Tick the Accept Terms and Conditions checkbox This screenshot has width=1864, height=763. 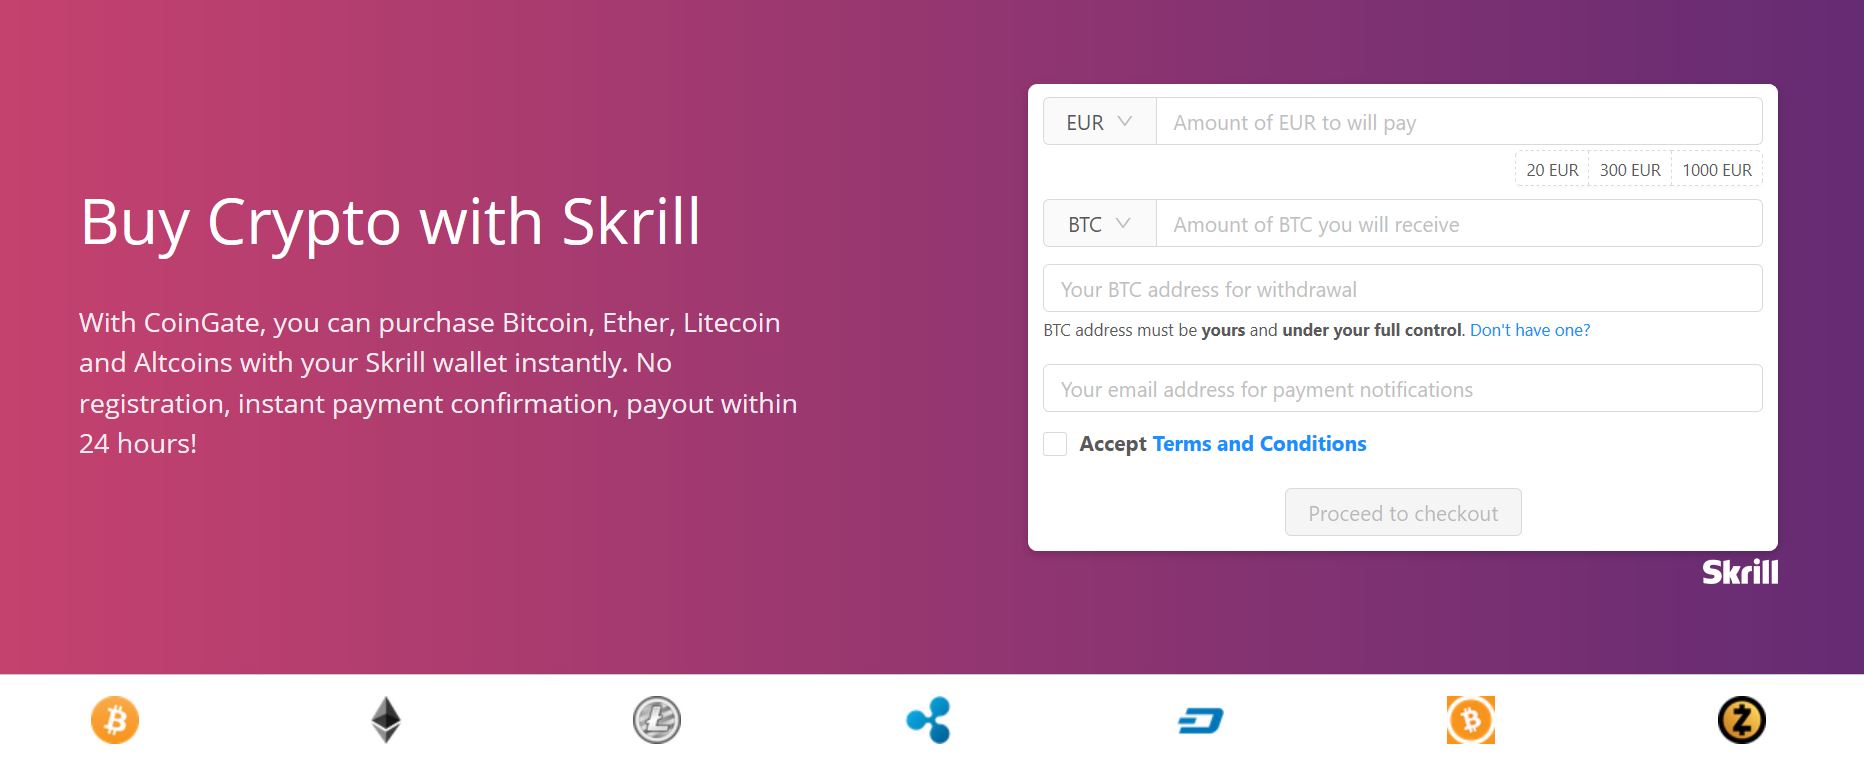coord(1055,444)
